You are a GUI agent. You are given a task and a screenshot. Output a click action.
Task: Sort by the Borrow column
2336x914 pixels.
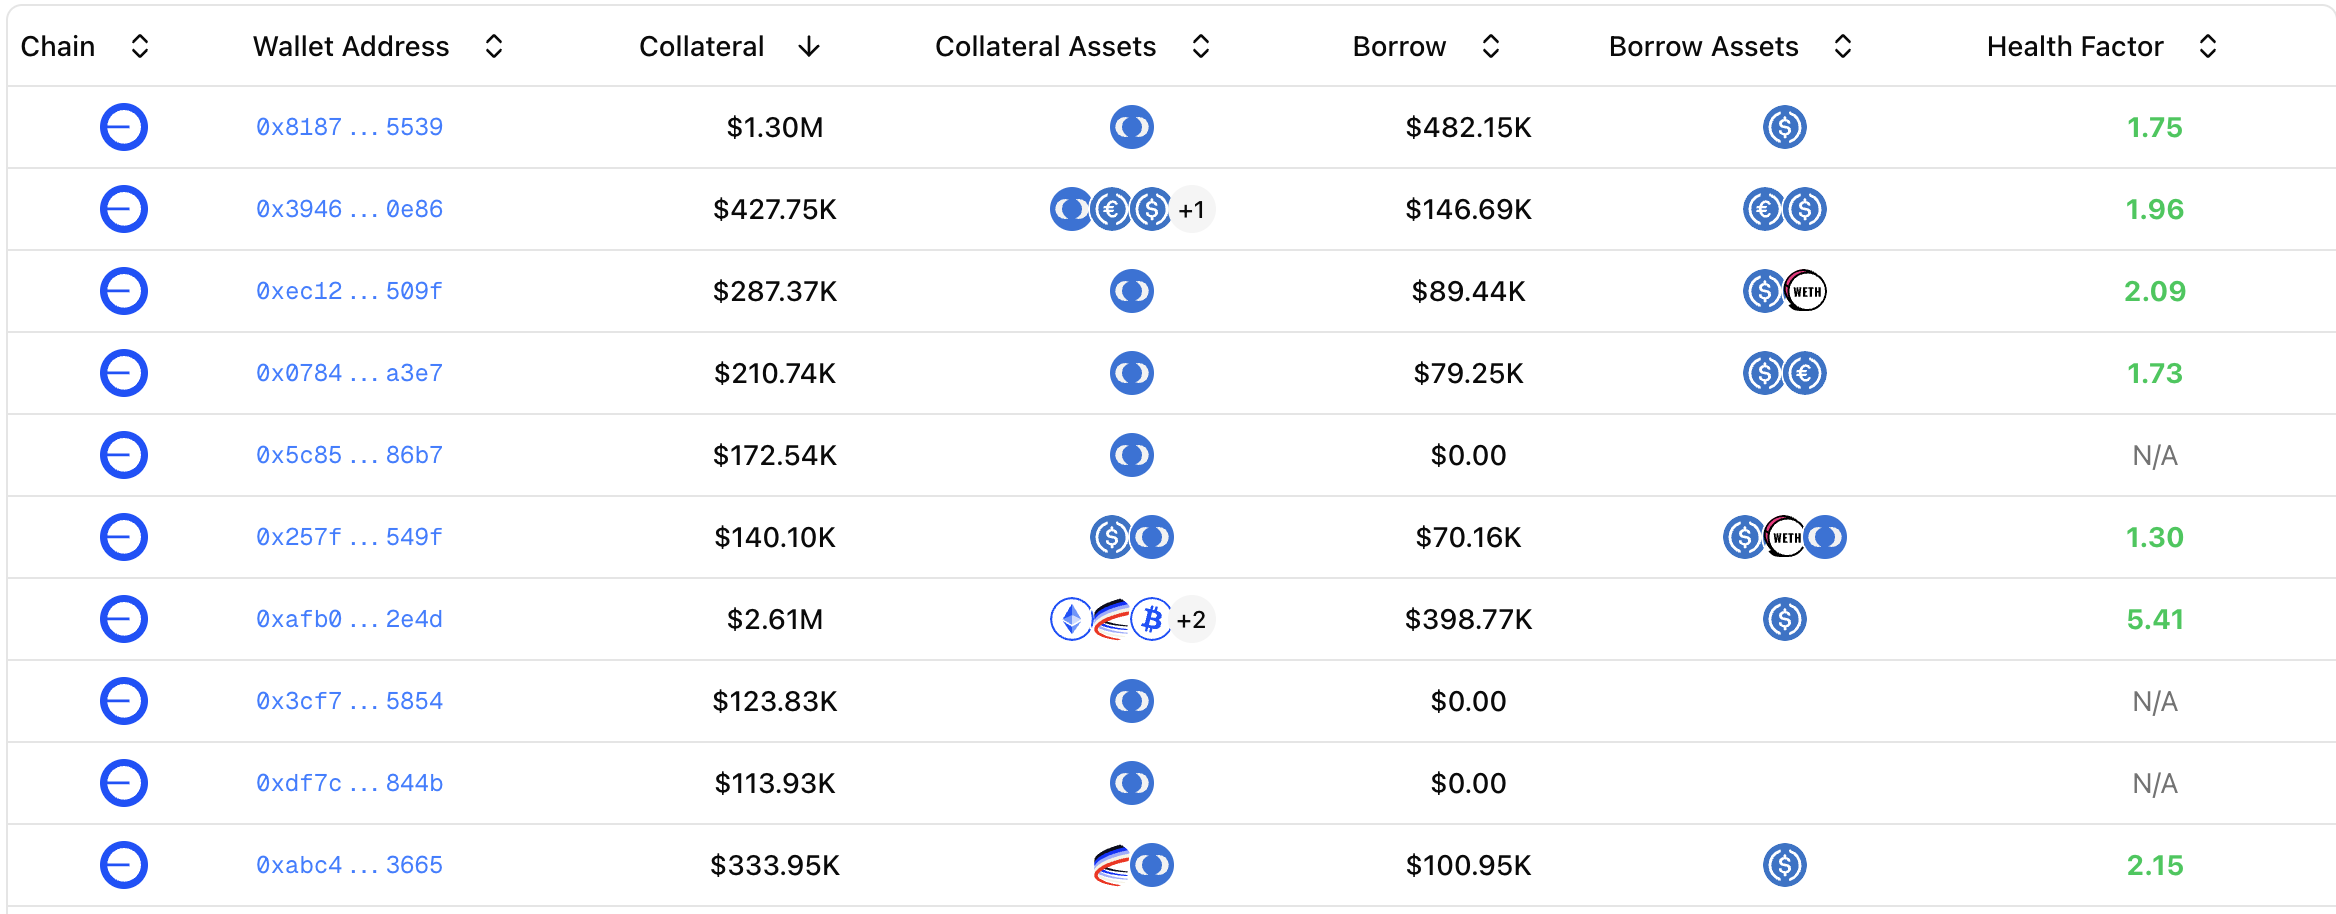(x=1490, y=46)
